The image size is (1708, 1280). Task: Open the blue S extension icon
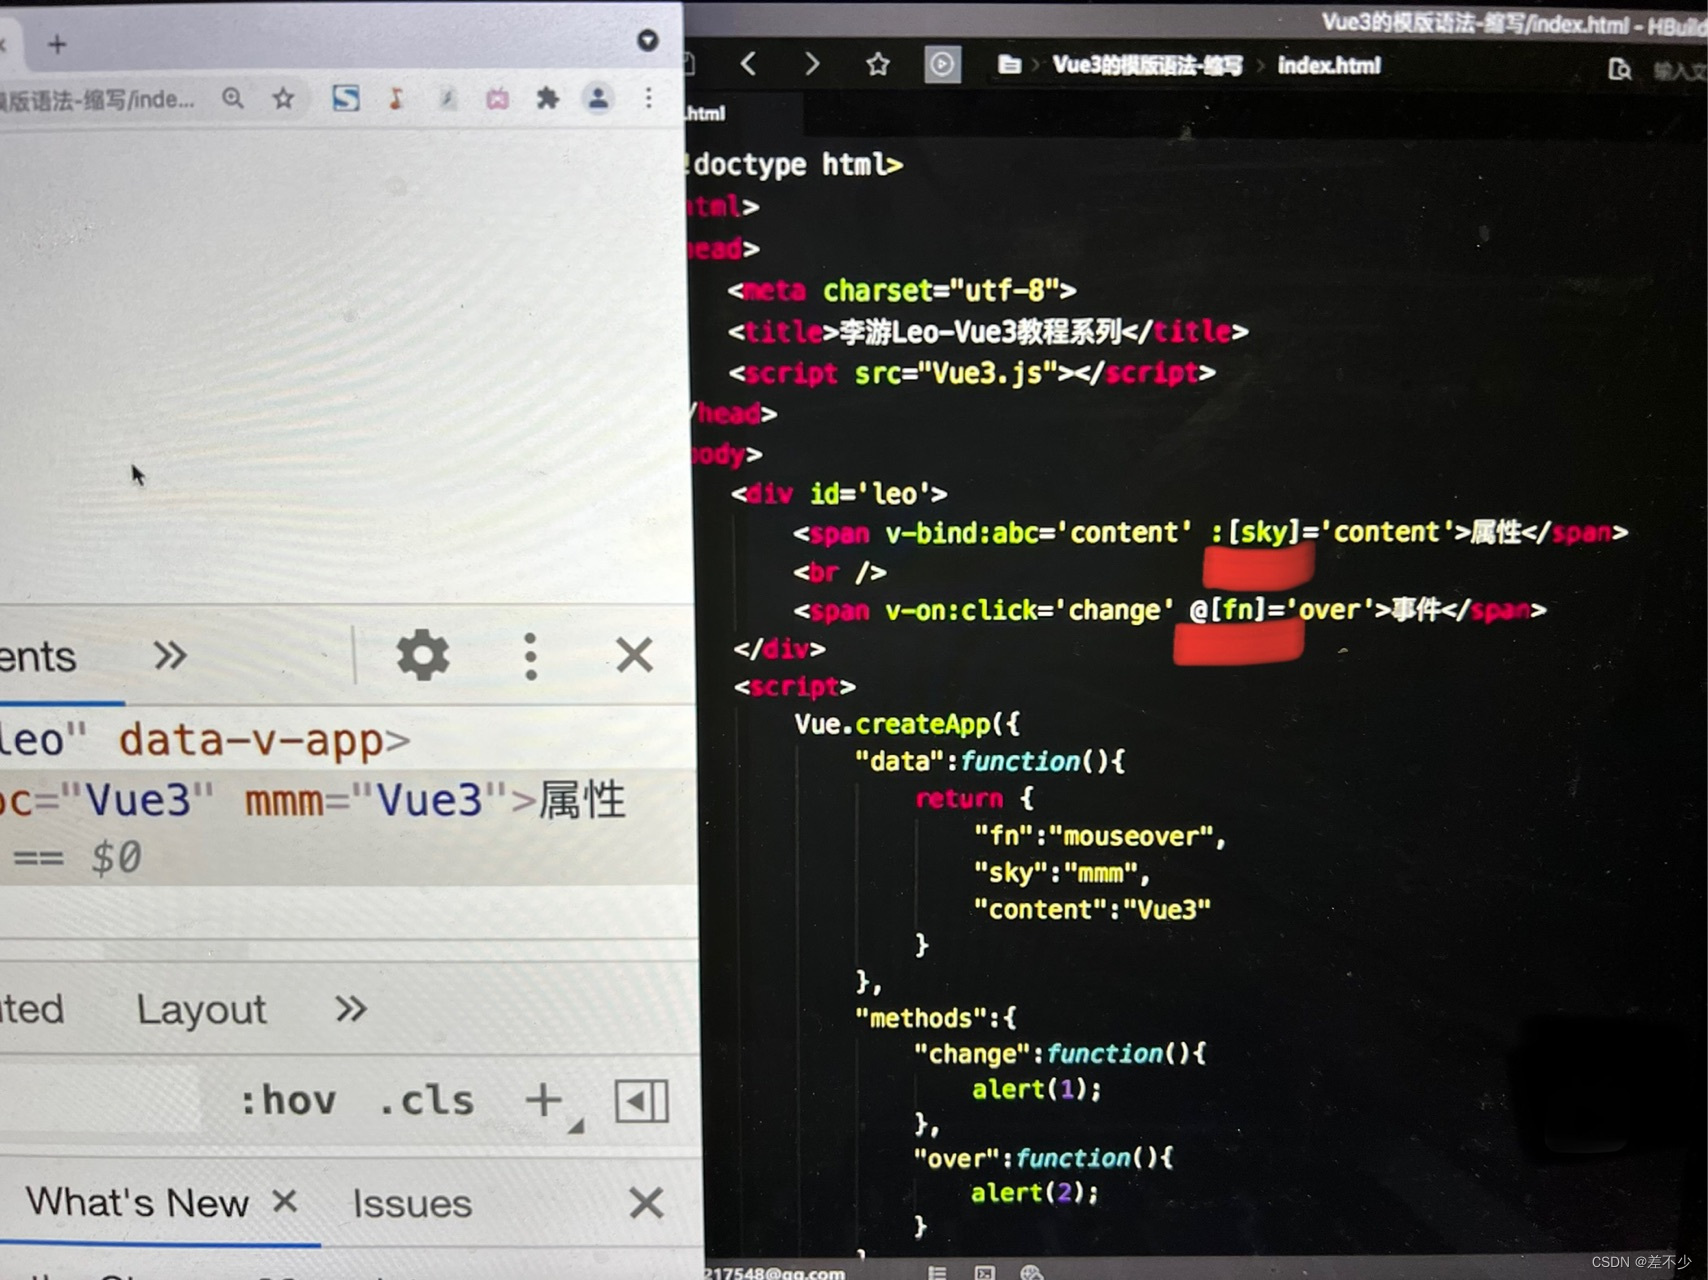pos(346,98)
